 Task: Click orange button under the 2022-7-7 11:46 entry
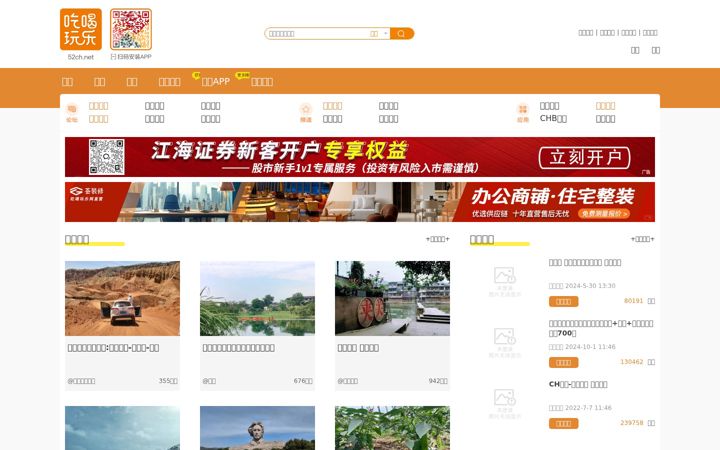pyautogui.click(x=563, y=423)
